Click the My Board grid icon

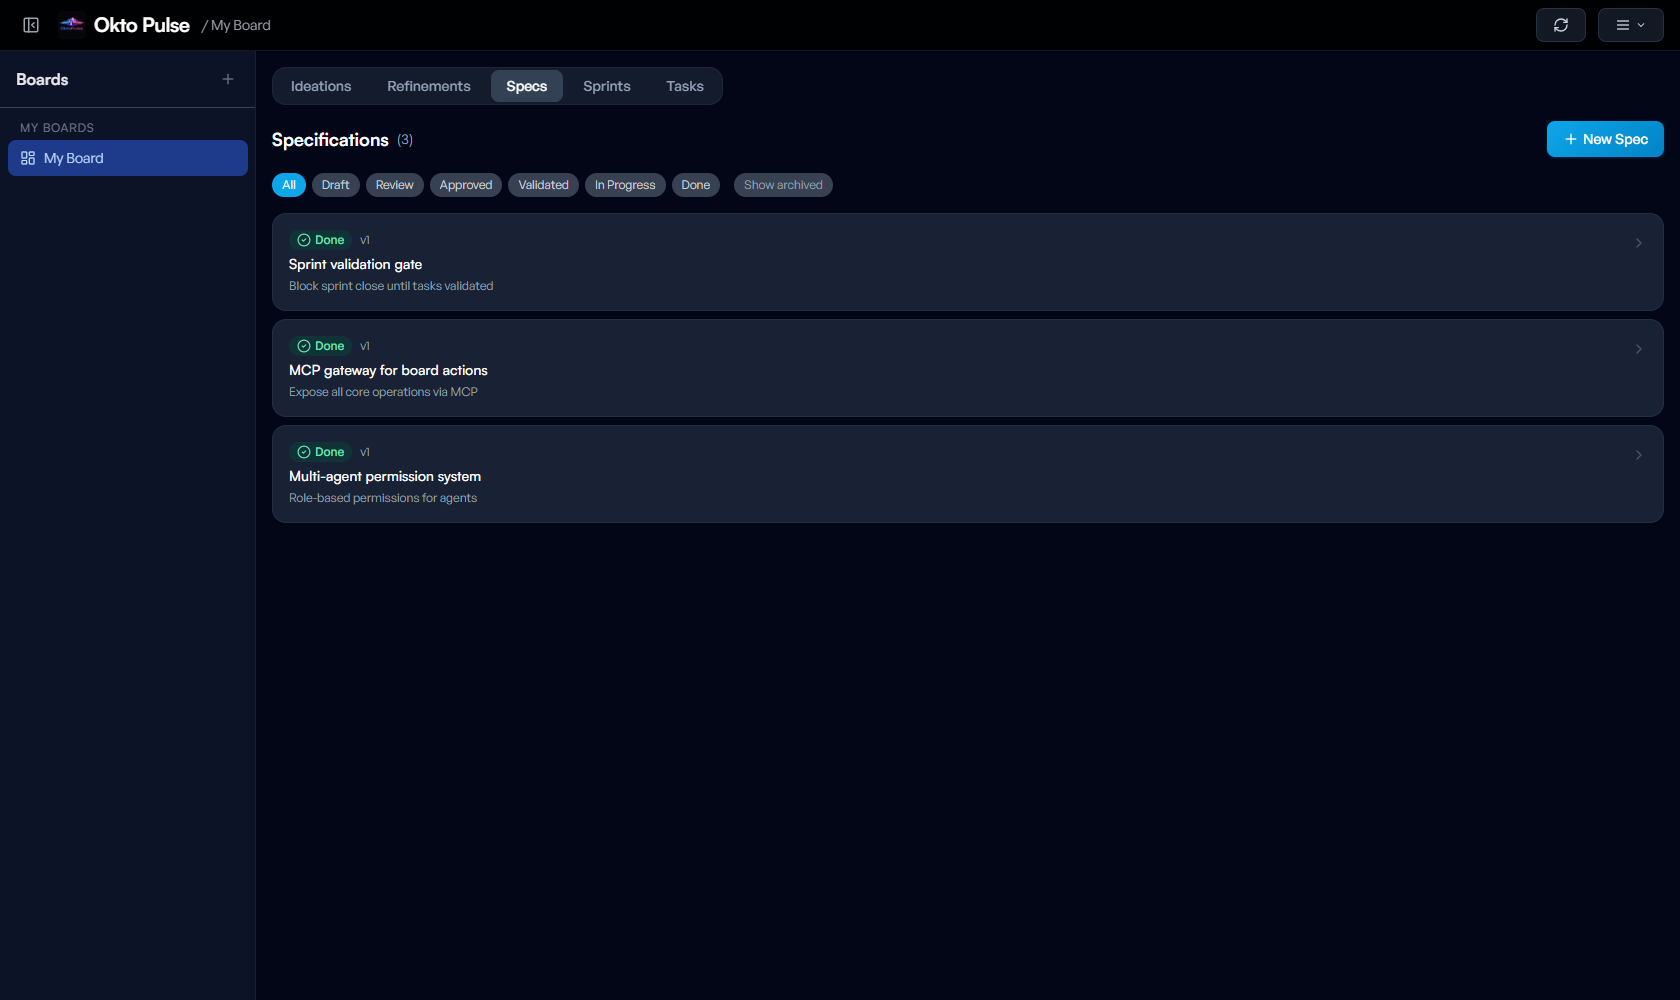click(x=28, y=158)
